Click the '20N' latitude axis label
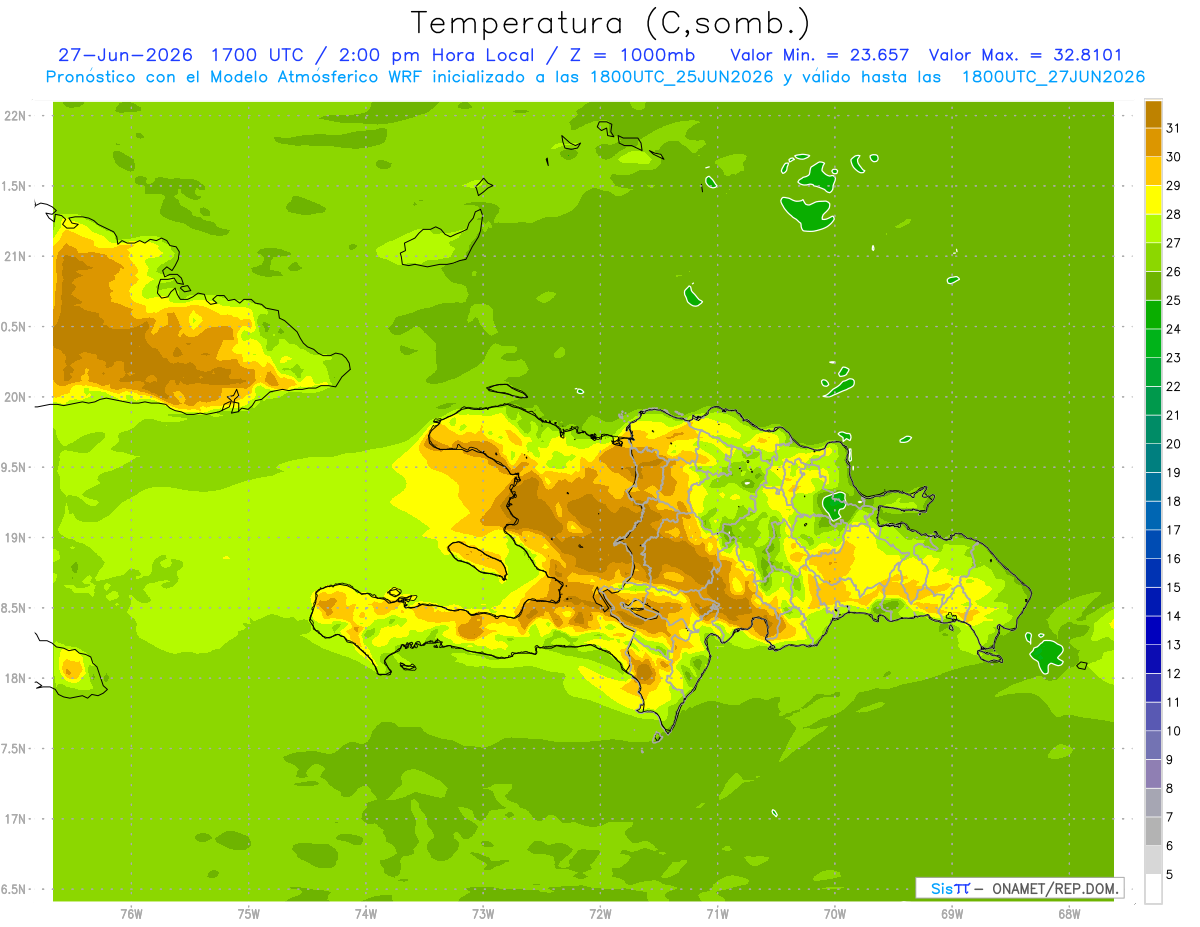Image resolution: width=1200 pixels, height=927 pixels. (14, 397)
